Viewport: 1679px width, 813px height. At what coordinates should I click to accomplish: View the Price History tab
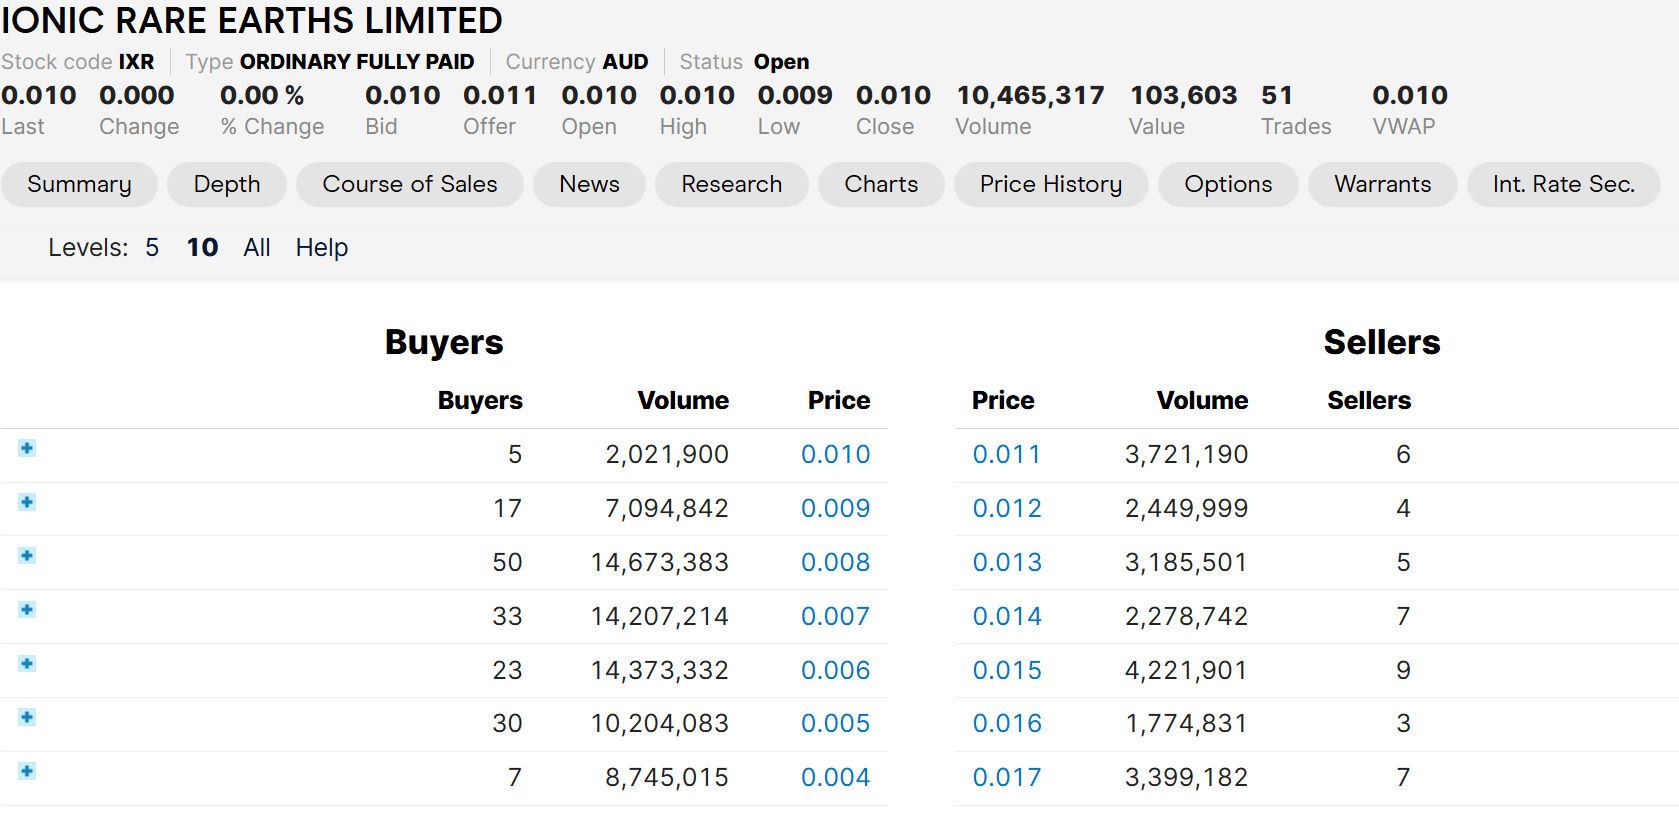pos(1050,185)
